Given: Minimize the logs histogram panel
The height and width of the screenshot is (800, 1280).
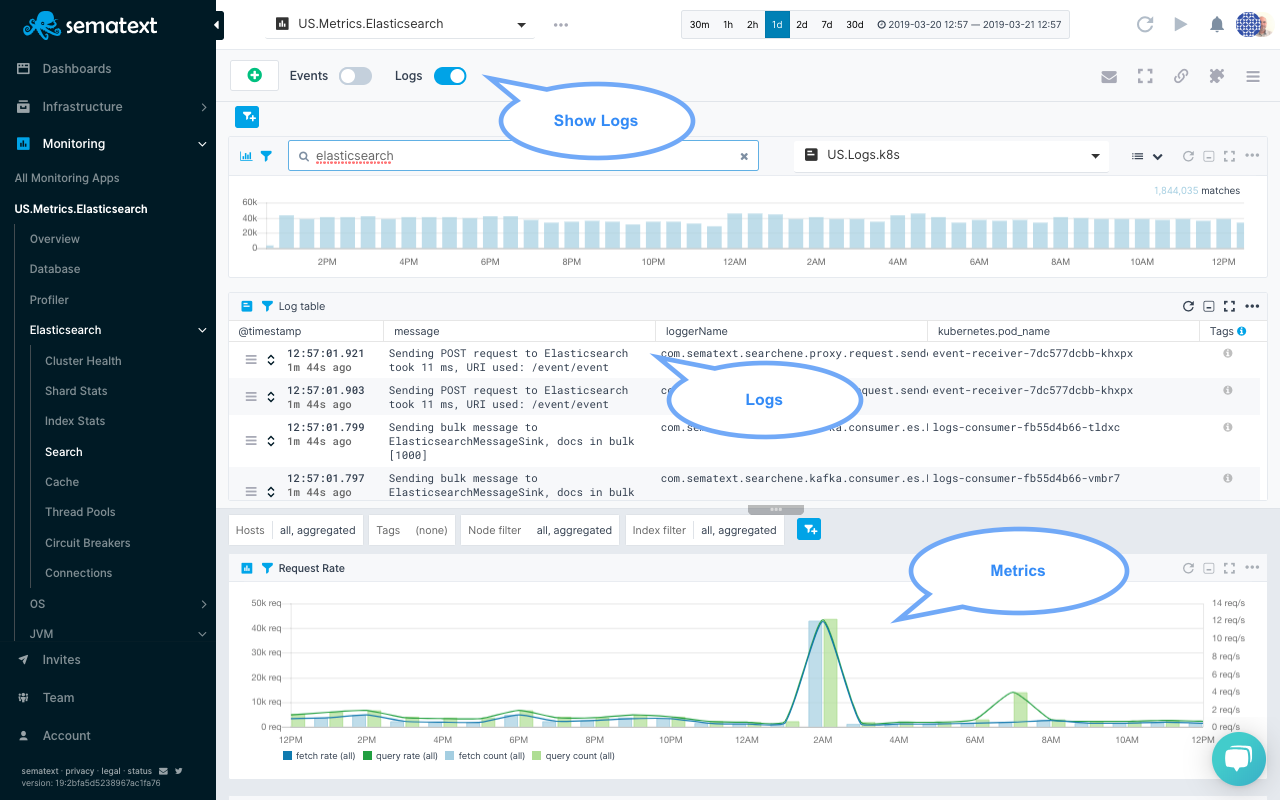Looking at the screenshot, I should tap(1209, 156).
